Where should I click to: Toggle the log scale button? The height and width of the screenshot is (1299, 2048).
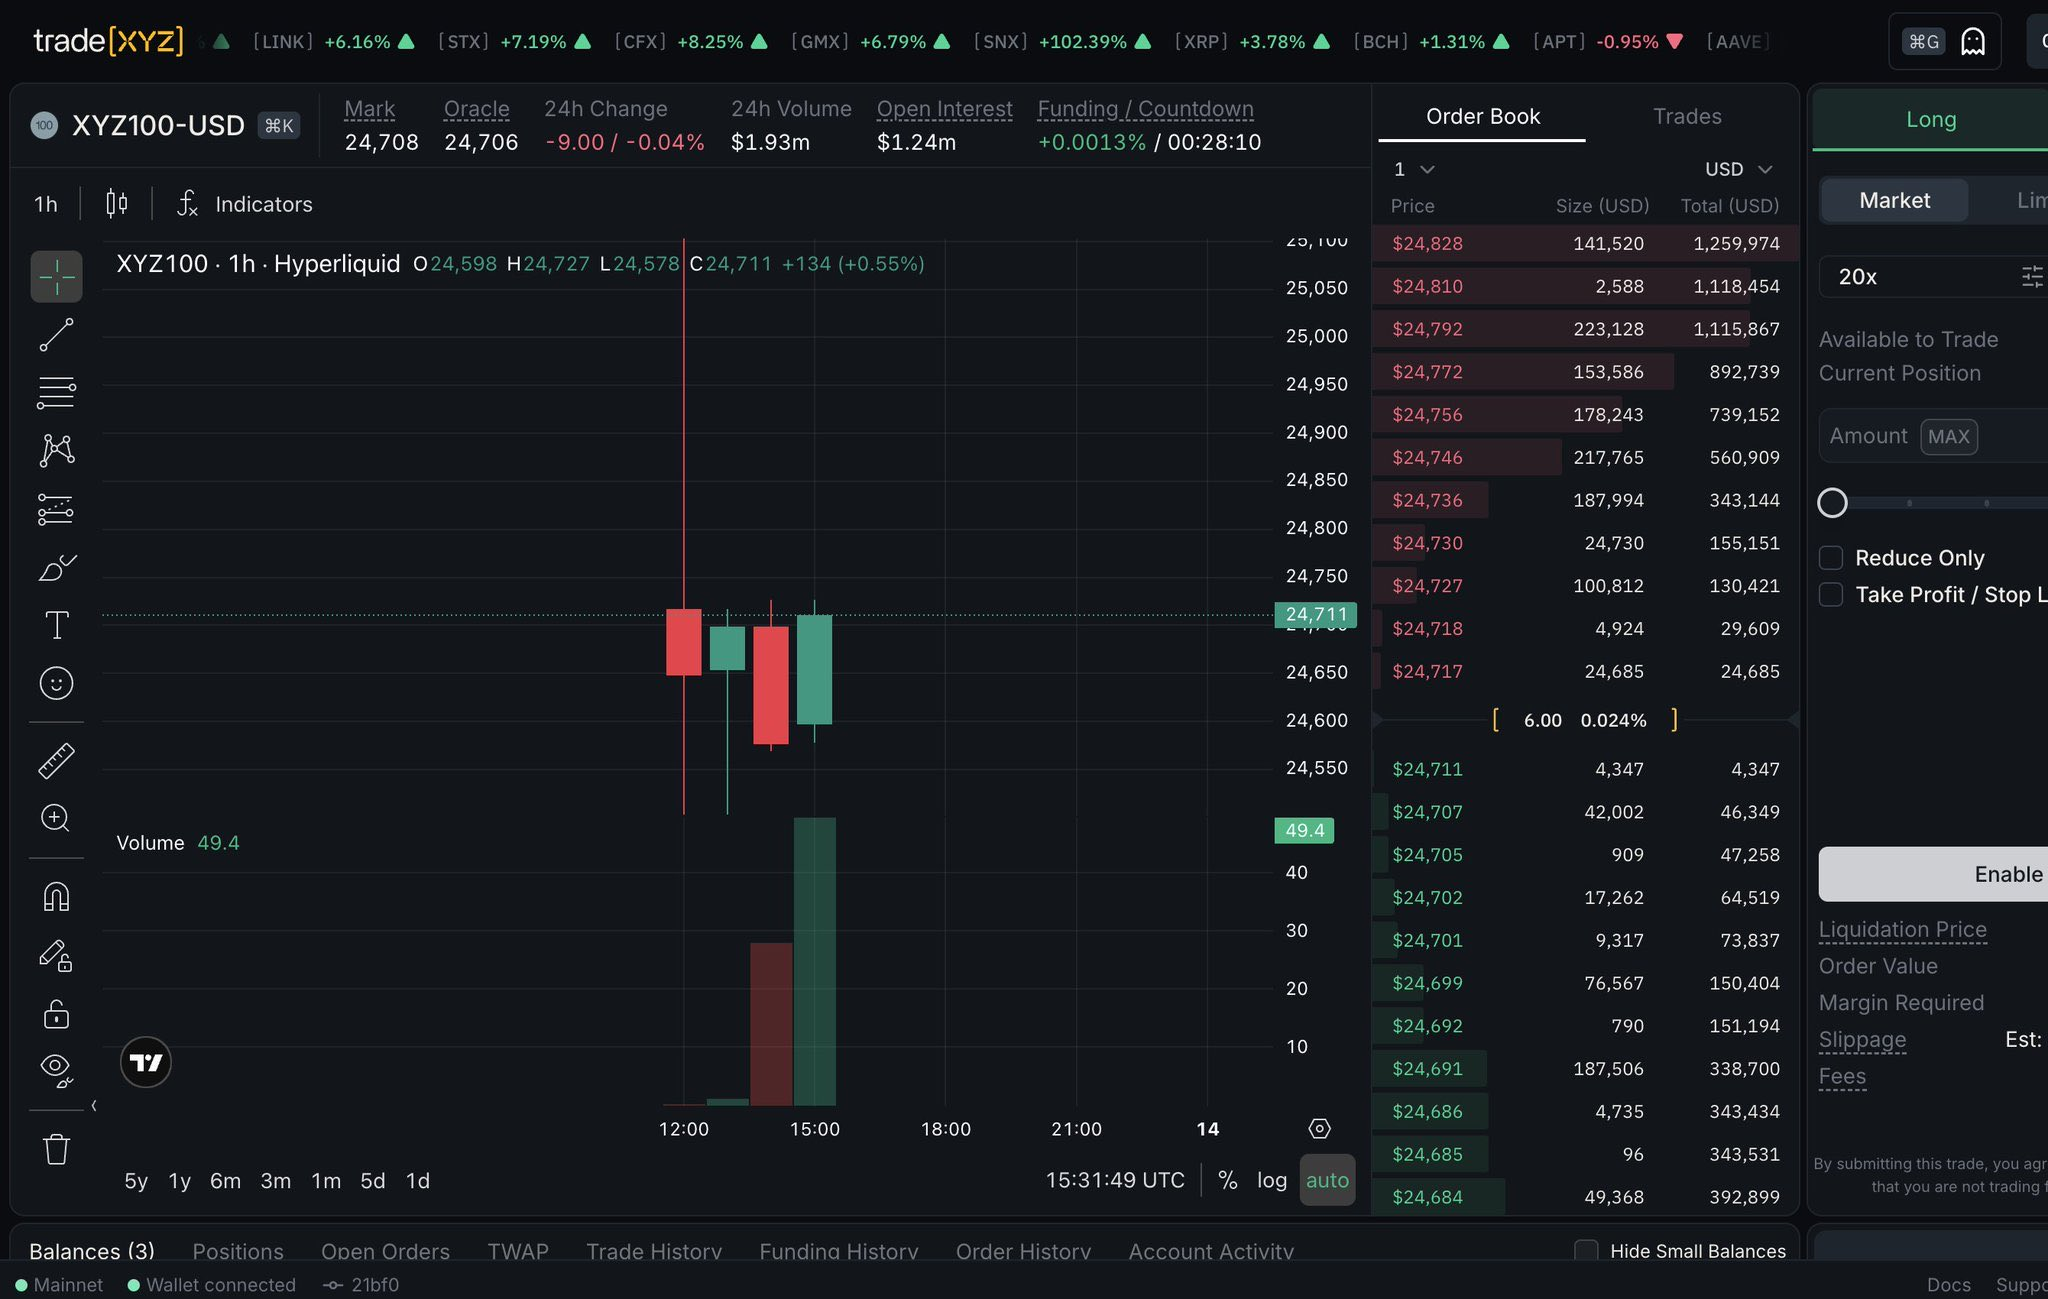(1271, 1180)
